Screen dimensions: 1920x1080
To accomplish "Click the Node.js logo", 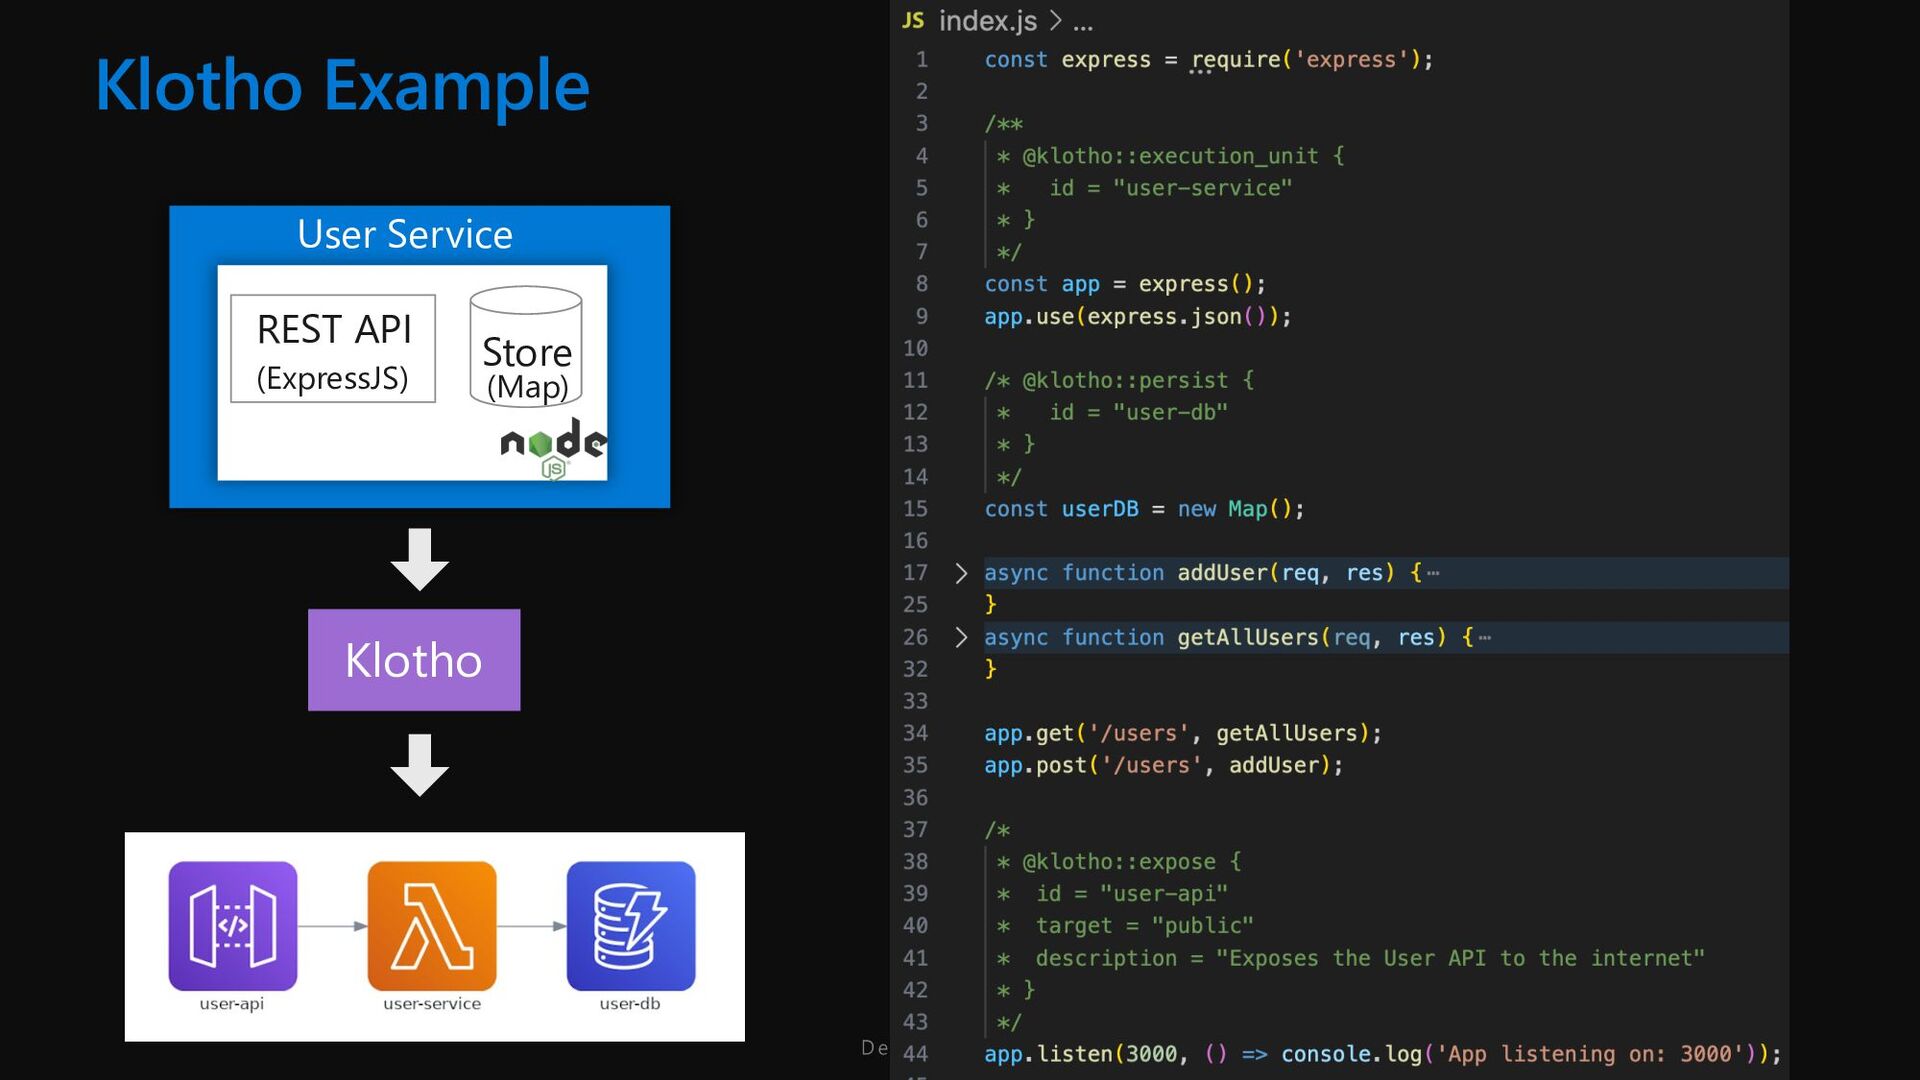I will pos(553,449).
